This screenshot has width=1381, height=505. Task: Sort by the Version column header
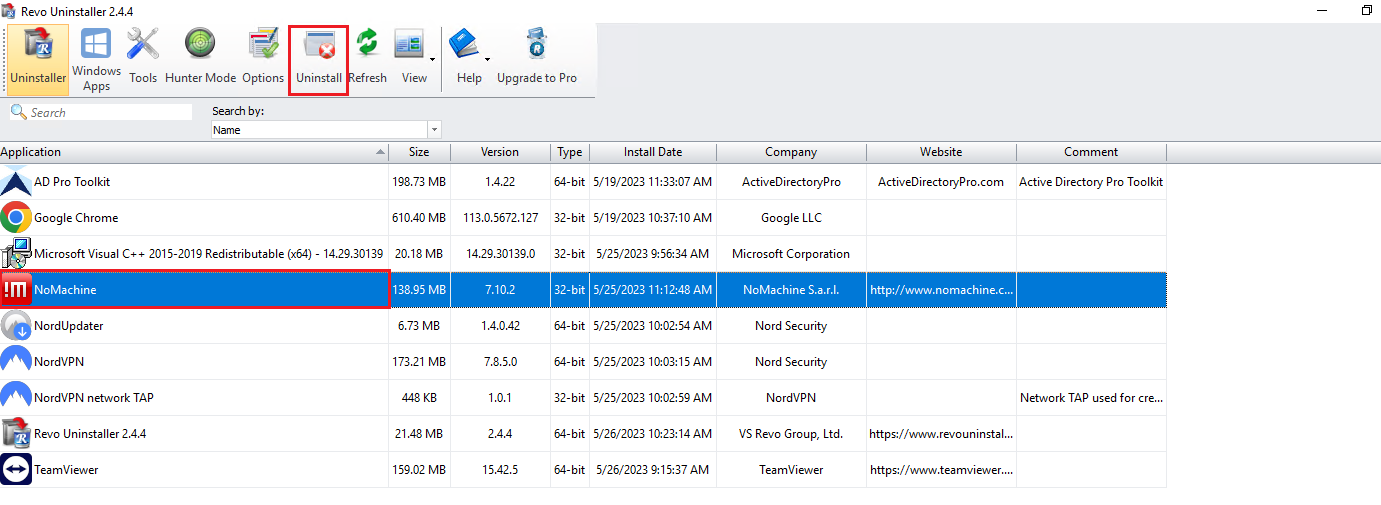click(x=500, y=152)
